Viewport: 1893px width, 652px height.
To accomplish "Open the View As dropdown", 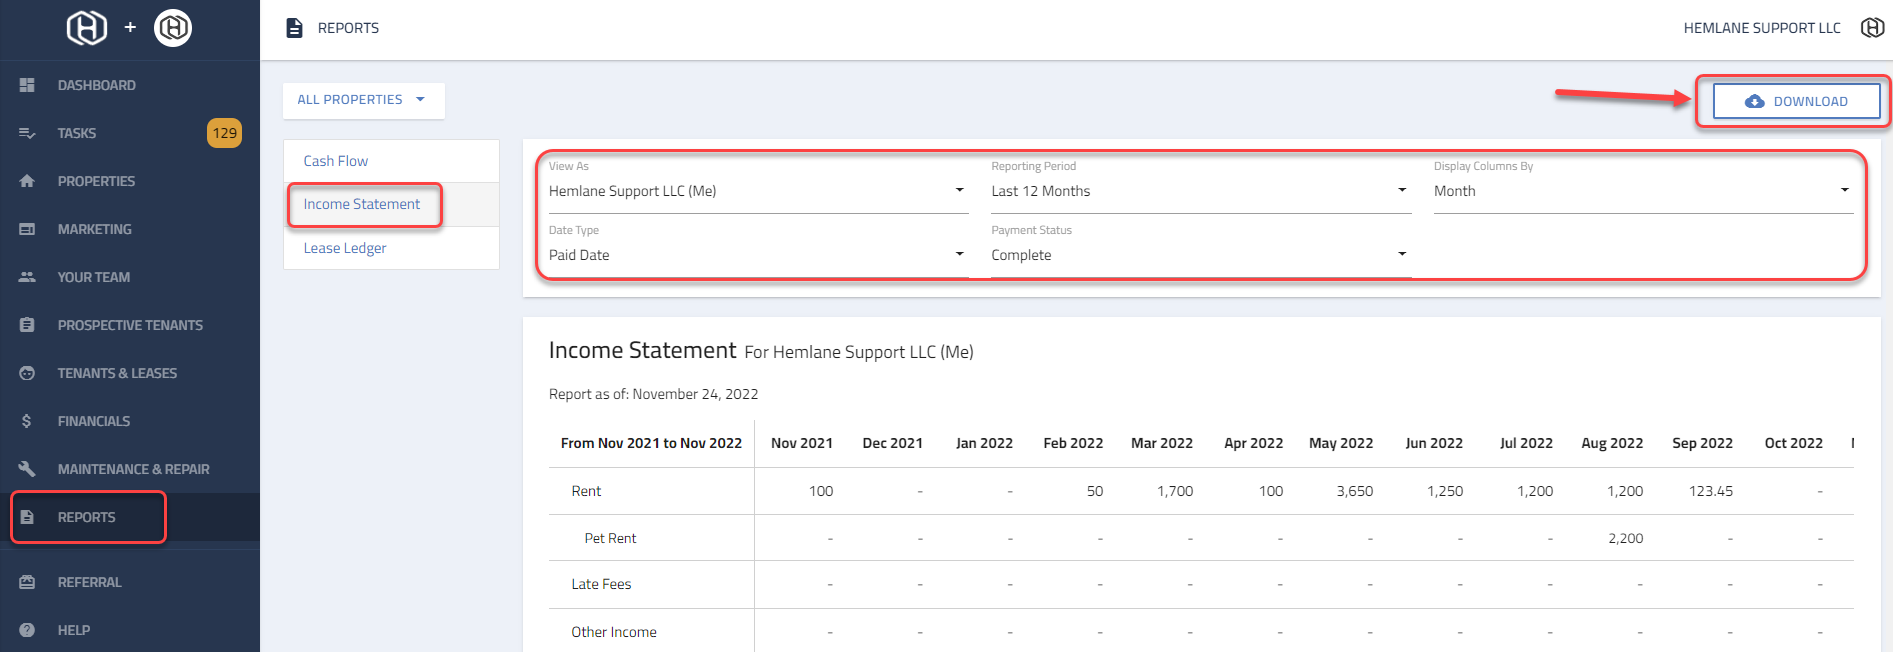I will pyautogui.click(x=758, y=191).
